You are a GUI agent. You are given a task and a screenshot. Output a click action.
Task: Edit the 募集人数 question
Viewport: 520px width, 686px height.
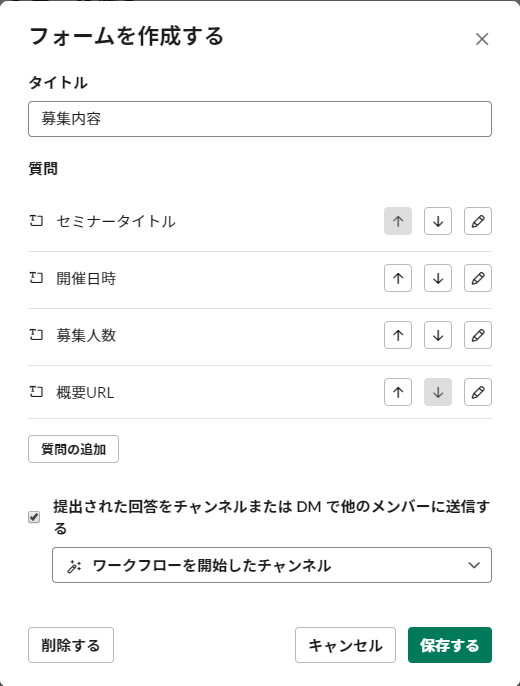[x=478, y=335]
